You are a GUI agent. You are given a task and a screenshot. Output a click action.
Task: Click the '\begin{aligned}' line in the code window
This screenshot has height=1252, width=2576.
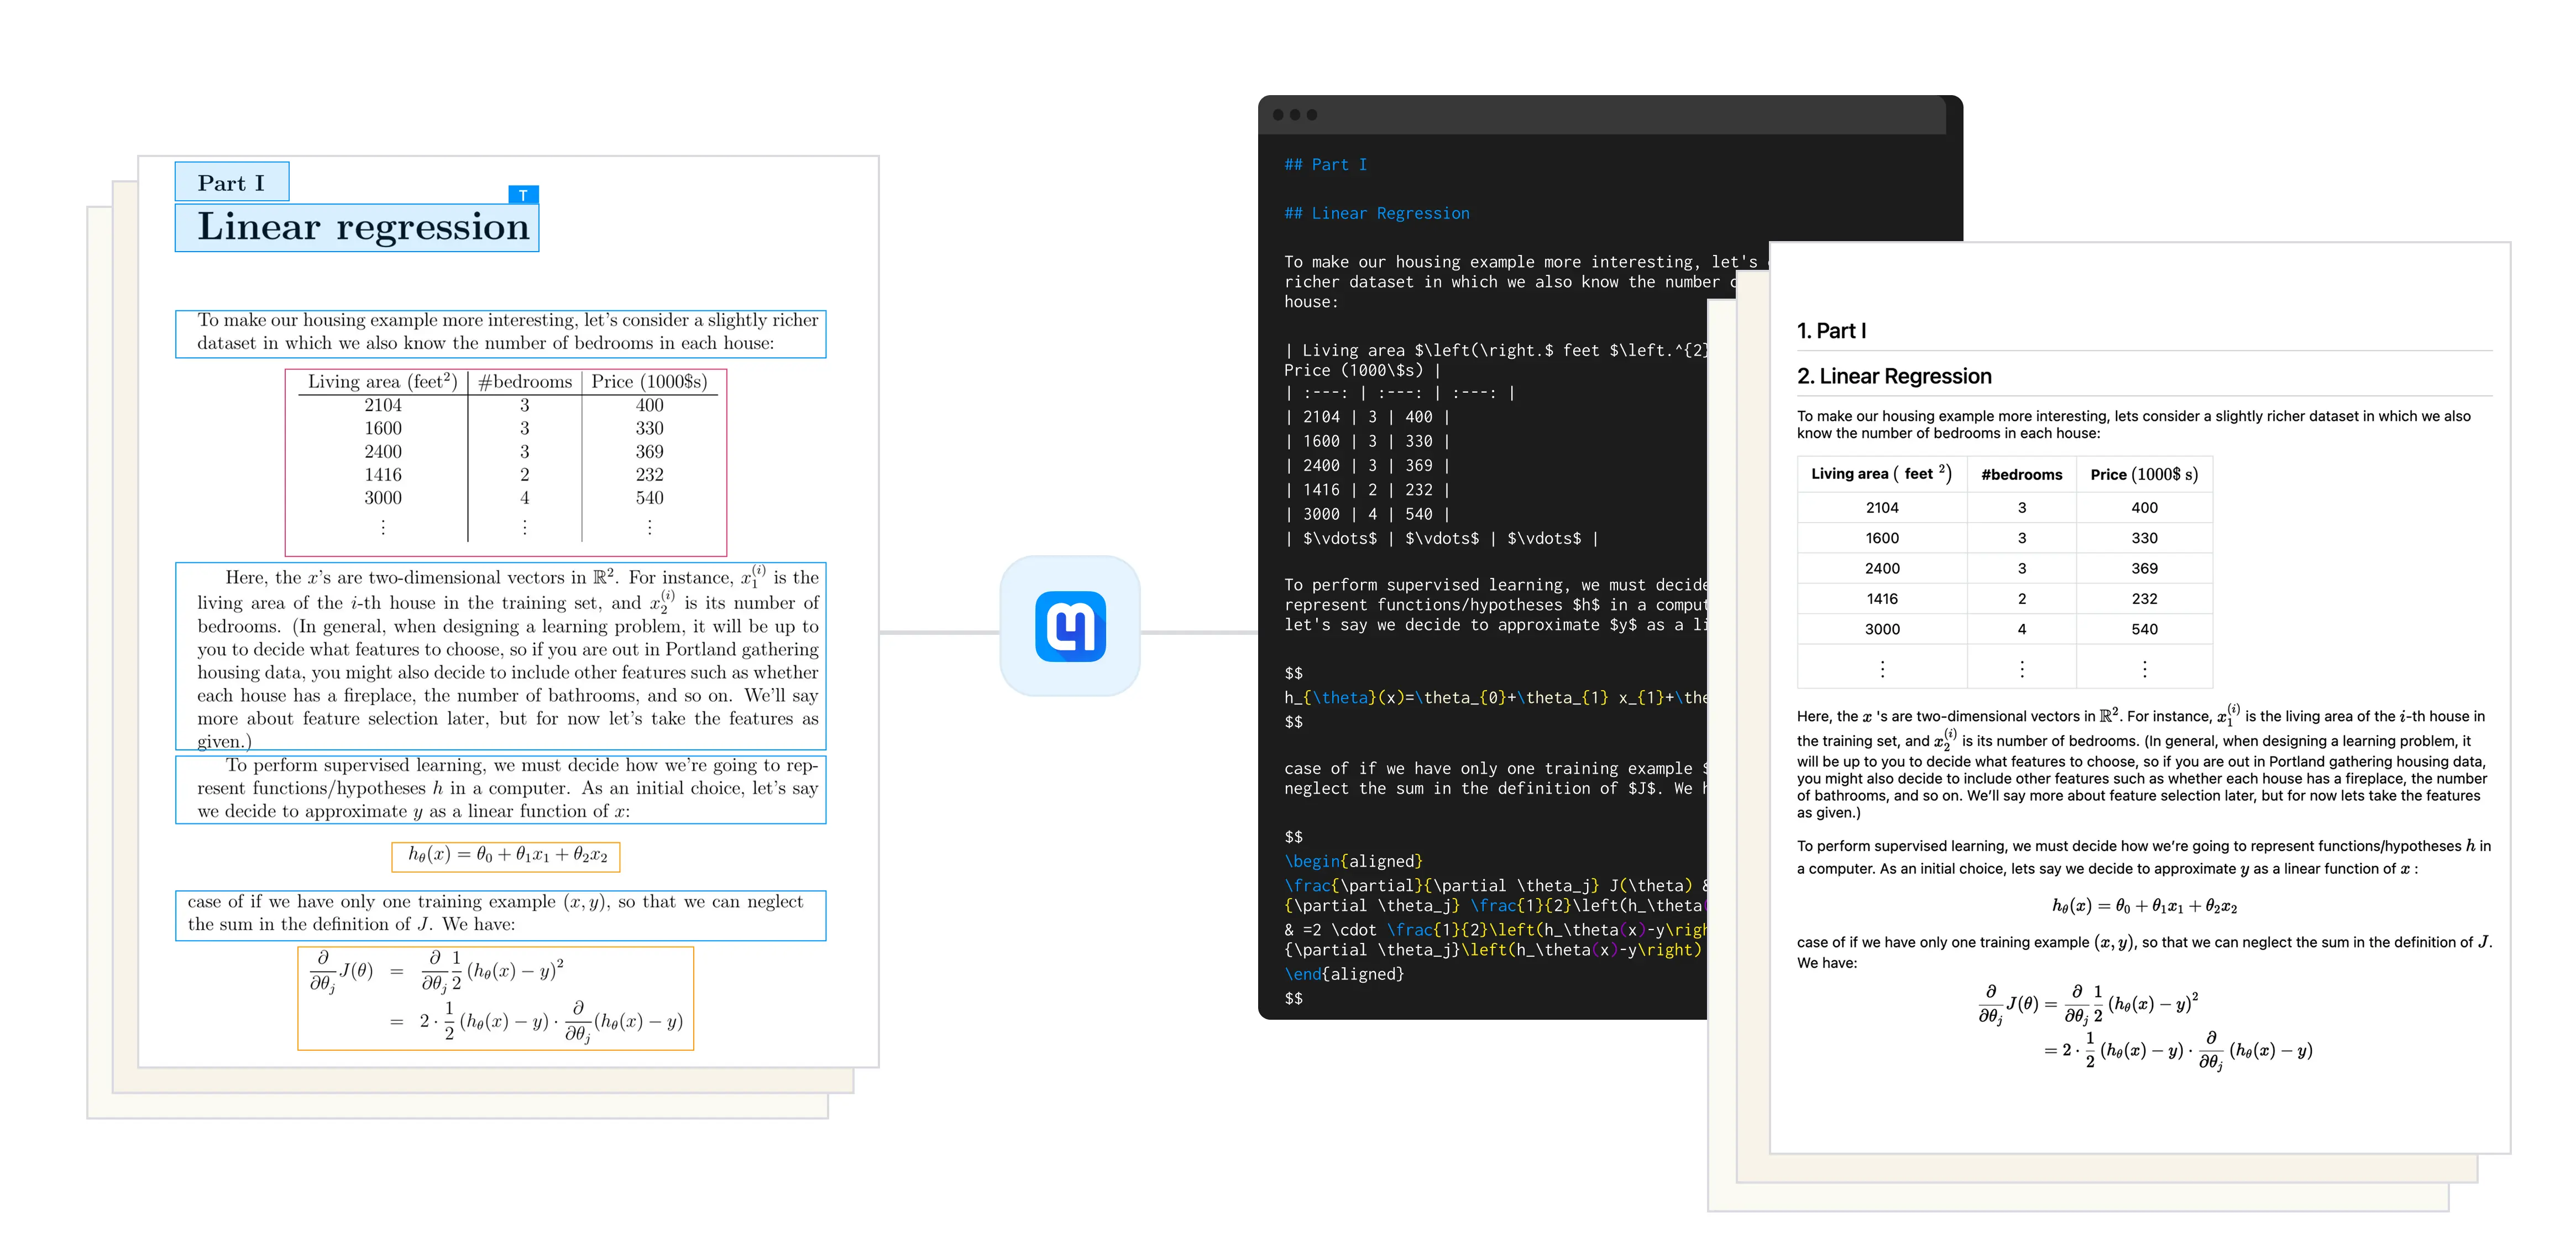1353,862
